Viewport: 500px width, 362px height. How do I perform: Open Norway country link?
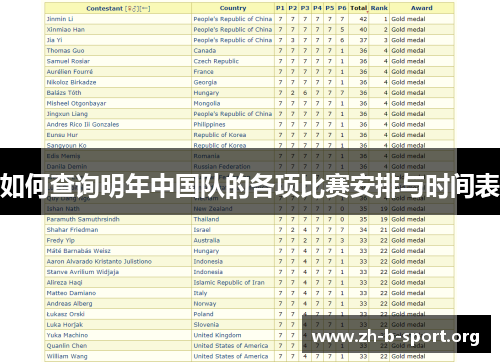pyautogui.click(x=205, y=304)
